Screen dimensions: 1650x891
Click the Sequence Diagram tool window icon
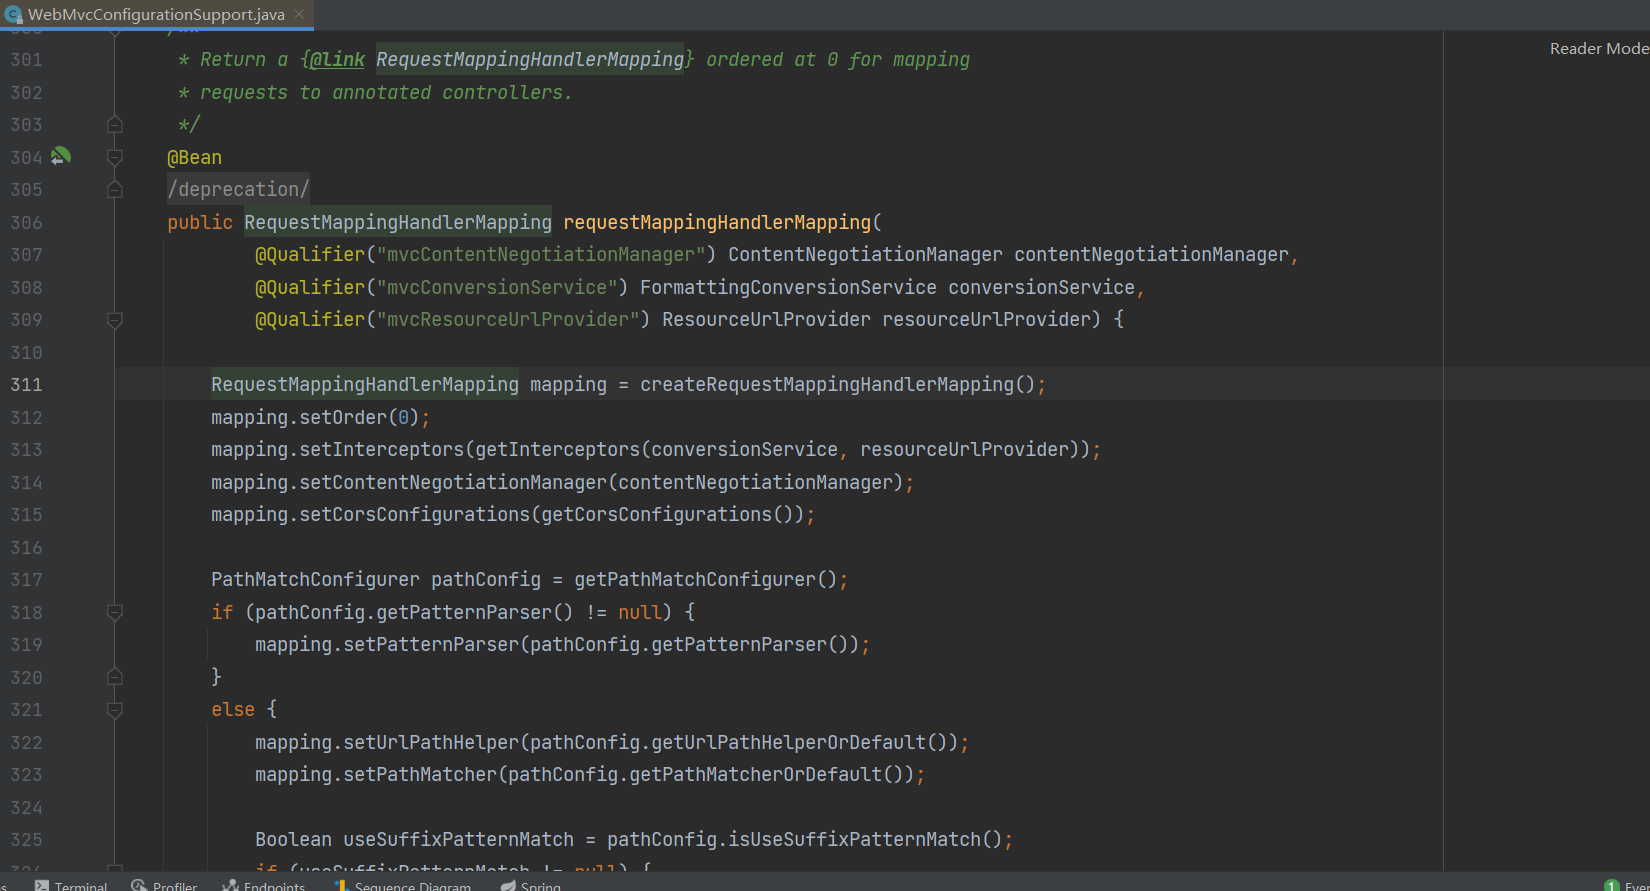tap(341, 886)
